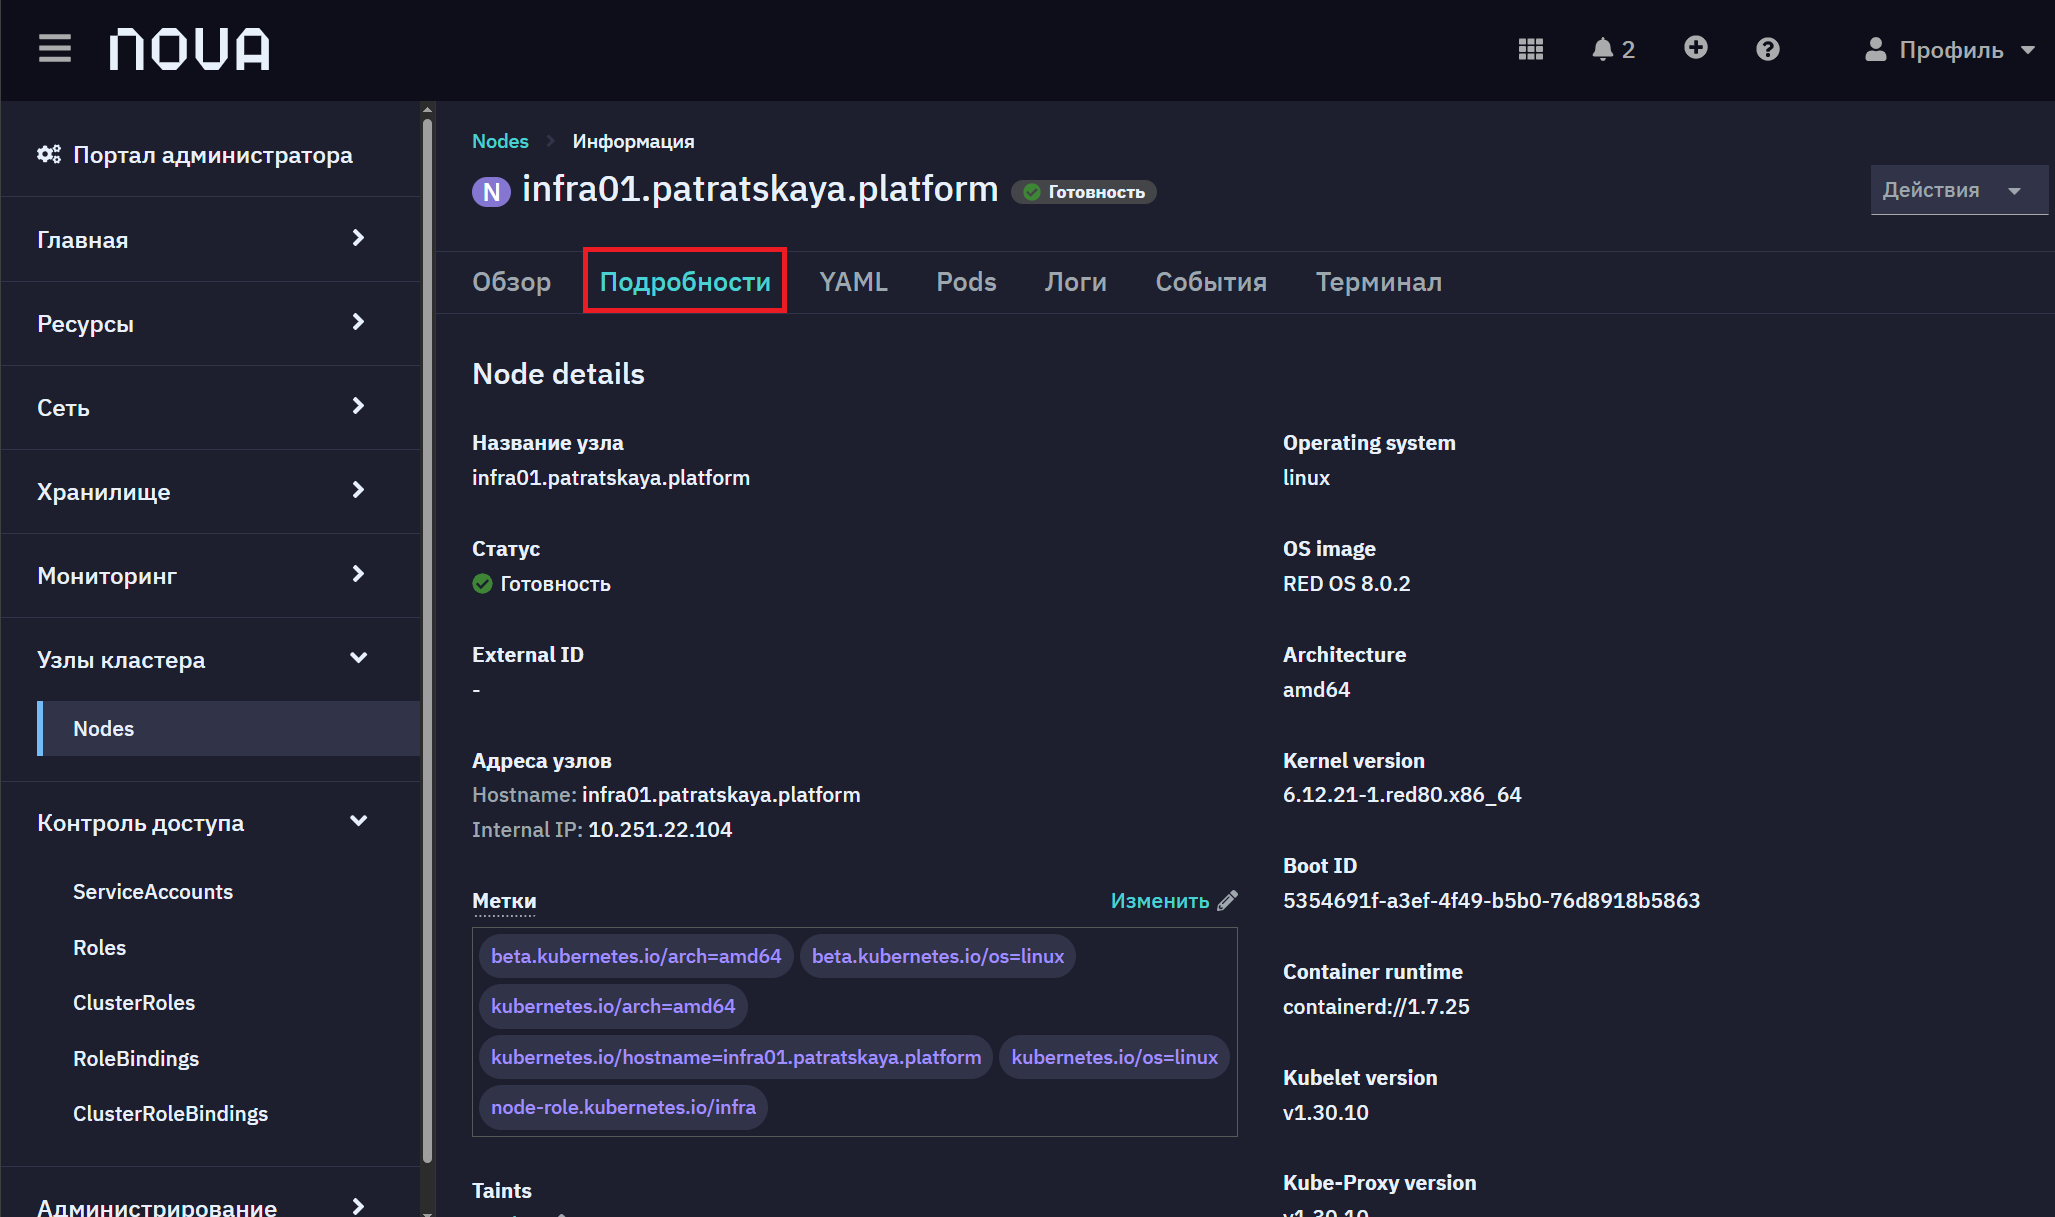Open the Pods tab

click(966, 282)
